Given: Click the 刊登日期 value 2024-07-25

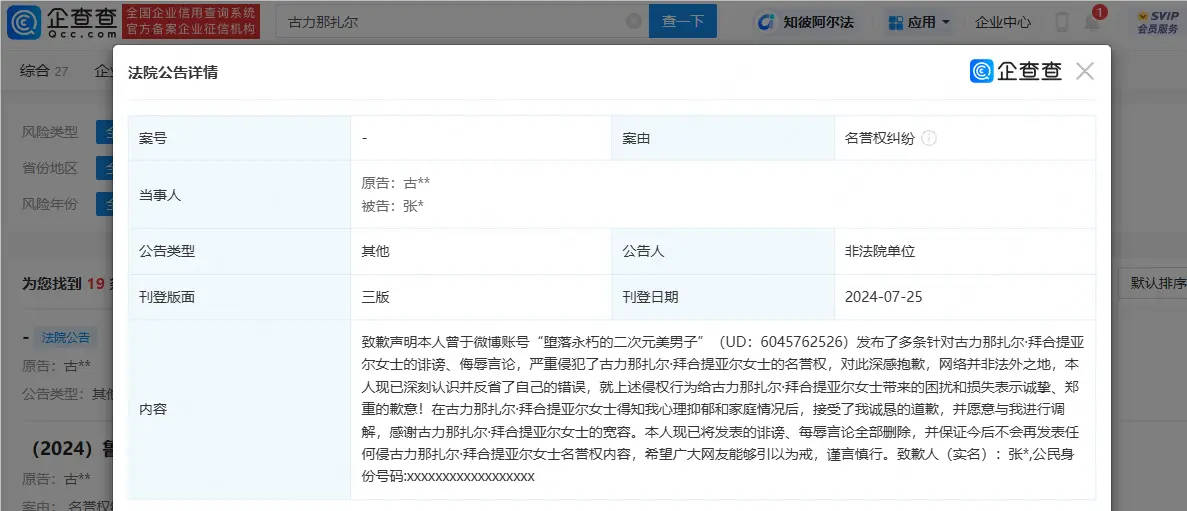Looking at the screenshot, I should click(x=883, y=297).
